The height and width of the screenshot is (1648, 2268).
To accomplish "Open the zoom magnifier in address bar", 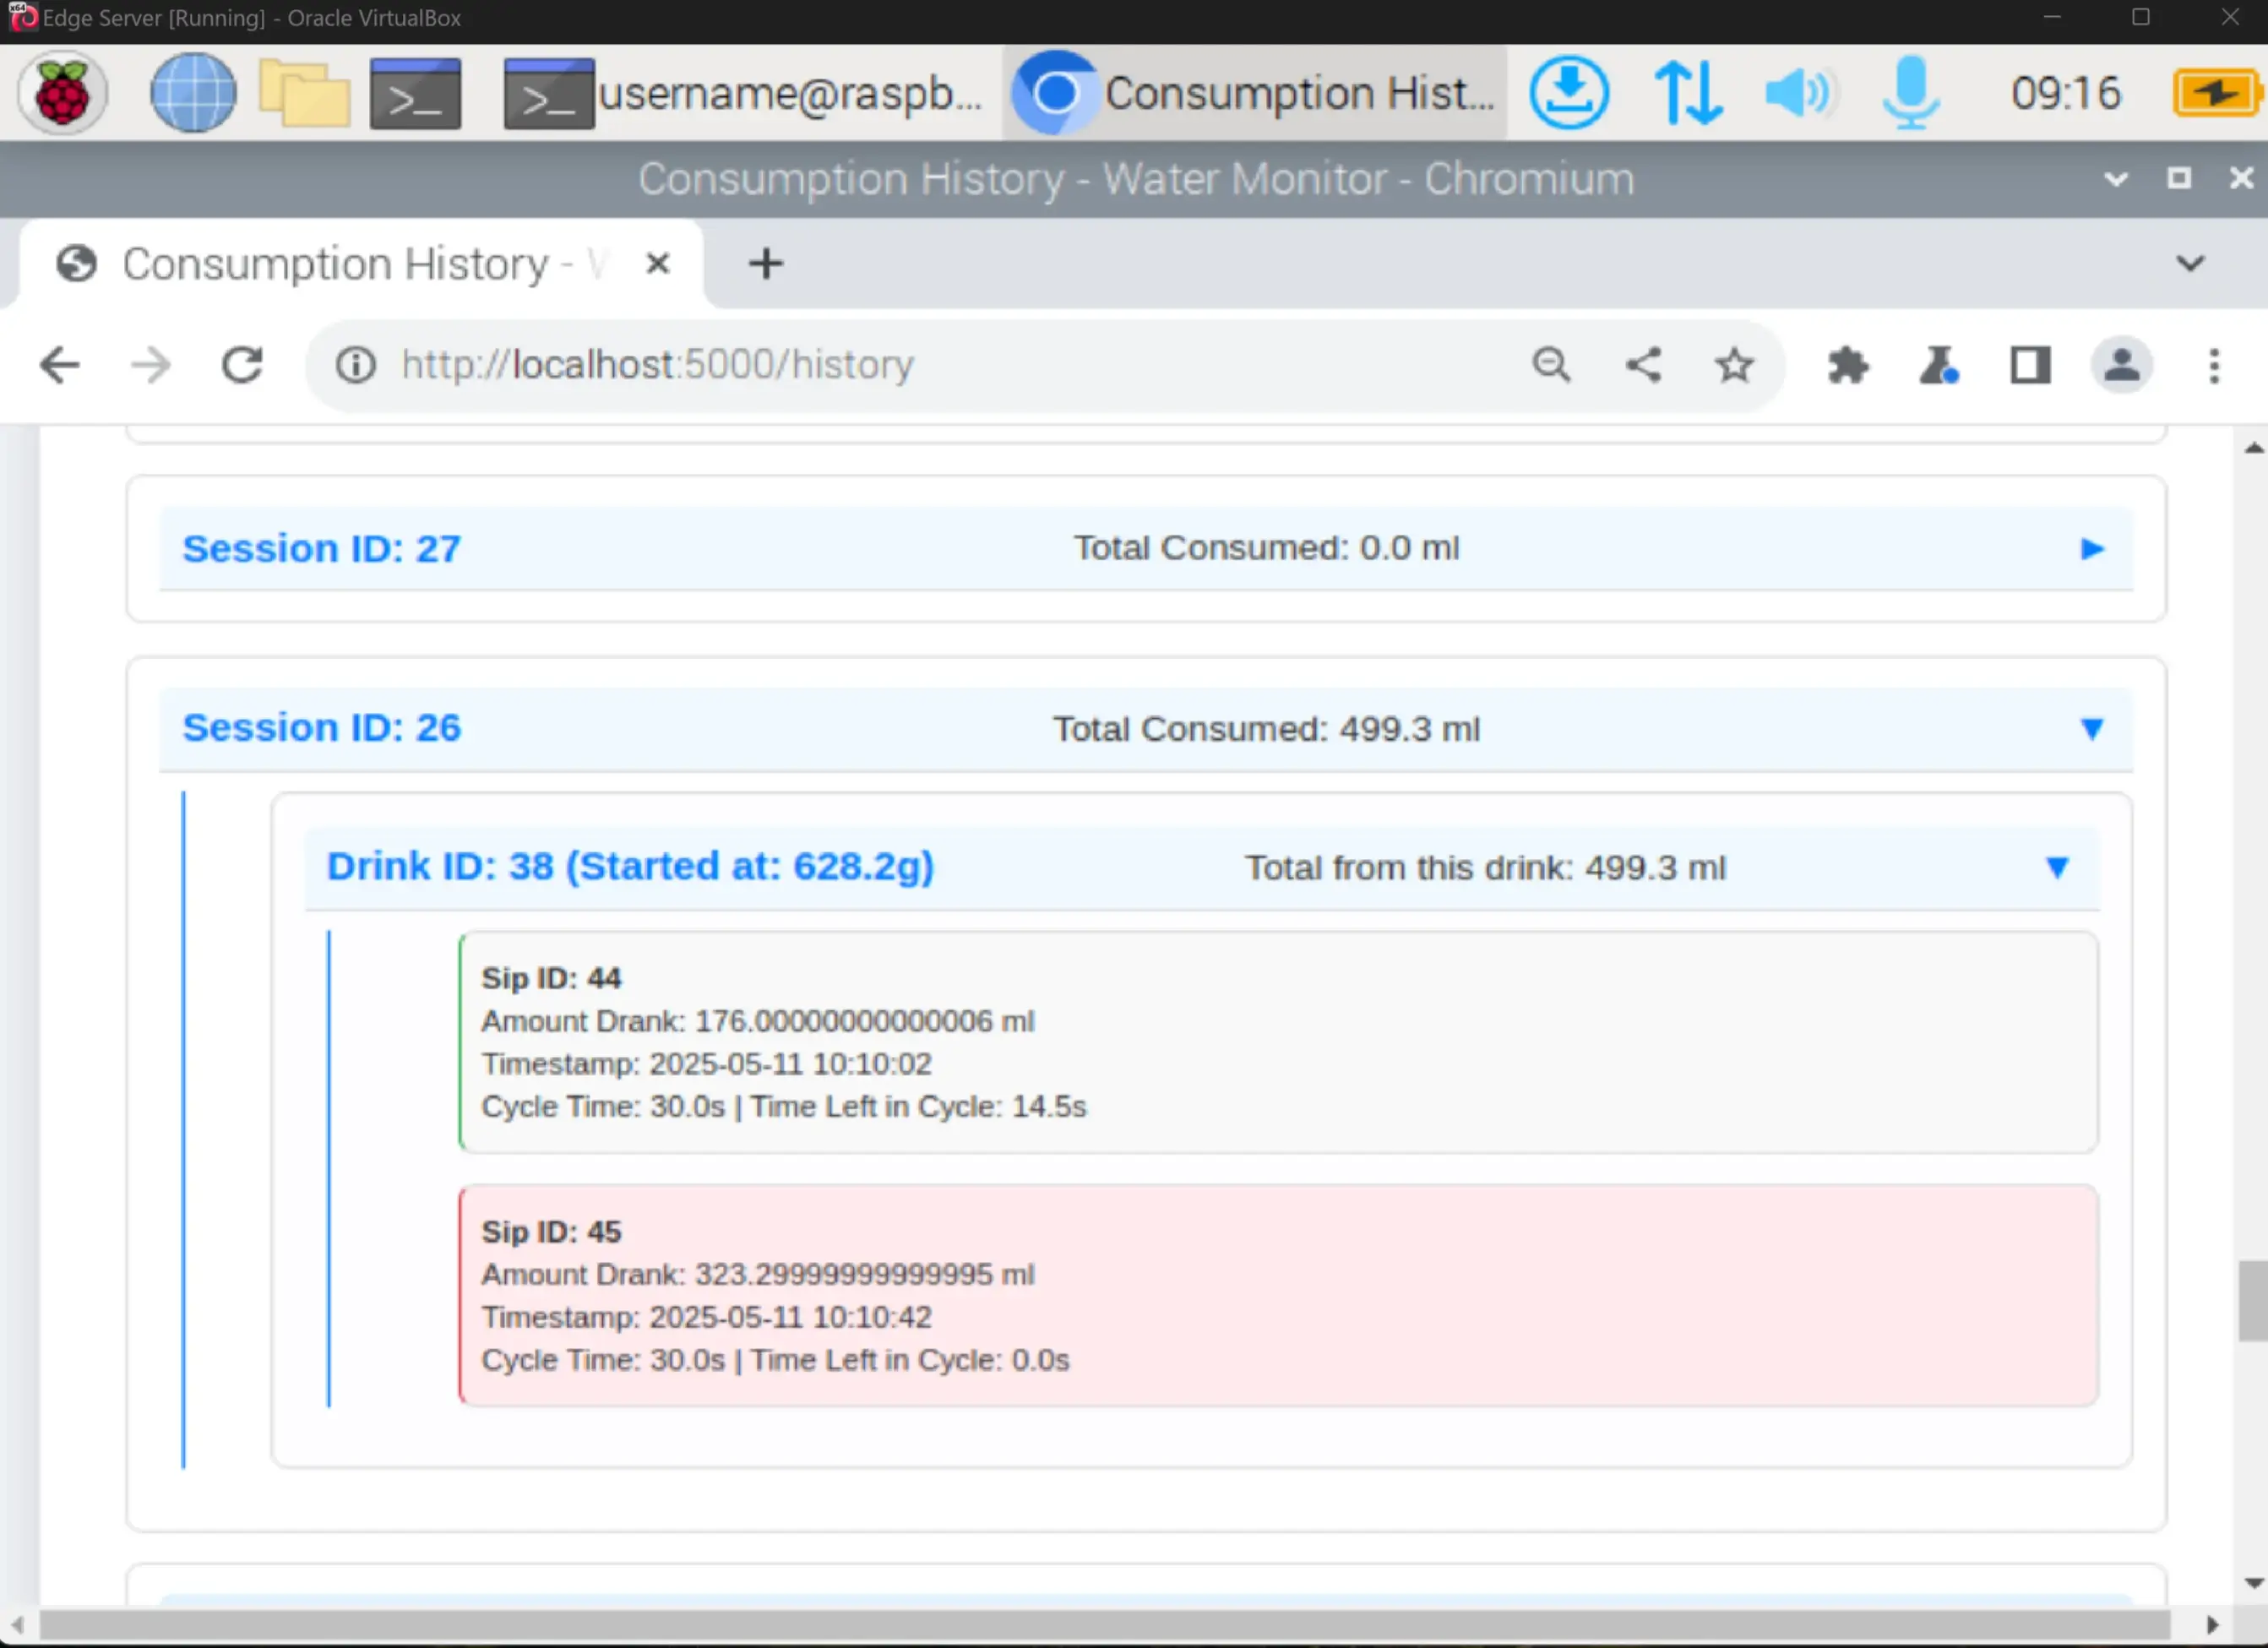I will tap(1551, 365).
